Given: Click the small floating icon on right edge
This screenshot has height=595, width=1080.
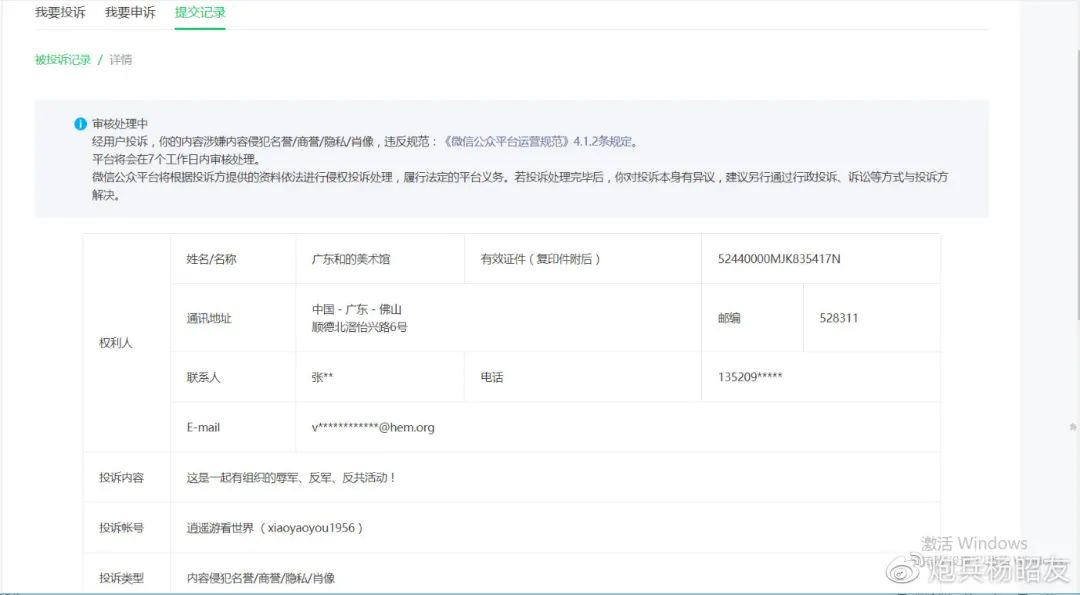Looking at the screenshot, I should click(x=1073, y=427).
